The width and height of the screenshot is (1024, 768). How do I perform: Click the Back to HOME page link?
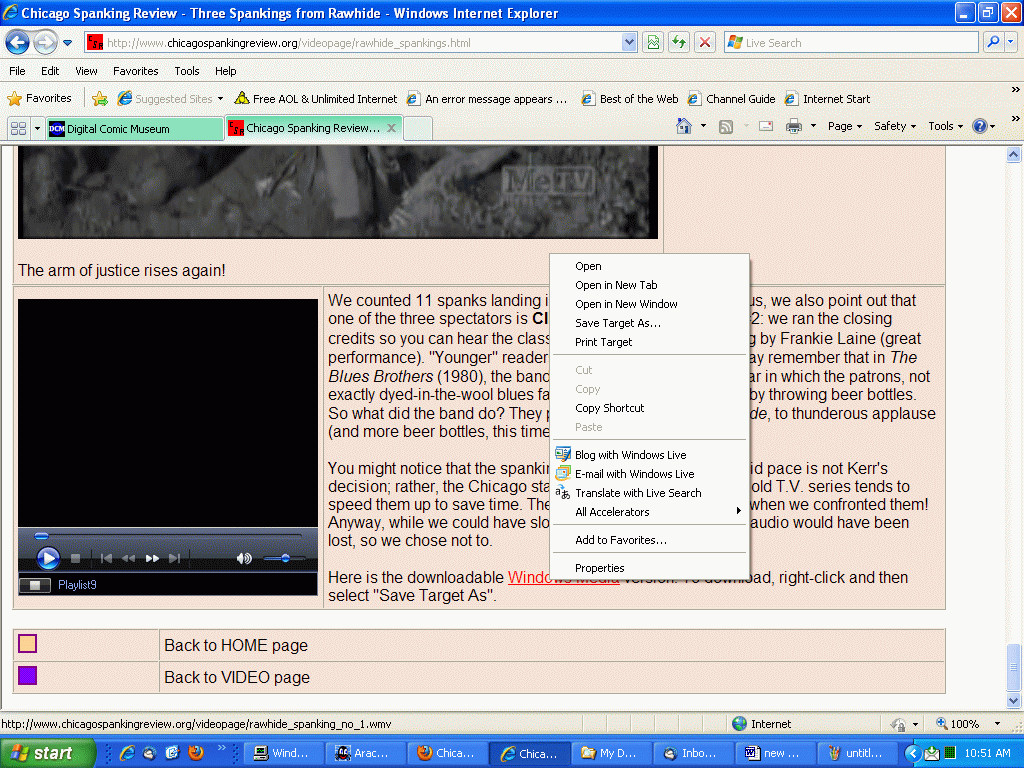tap(236, 645)
